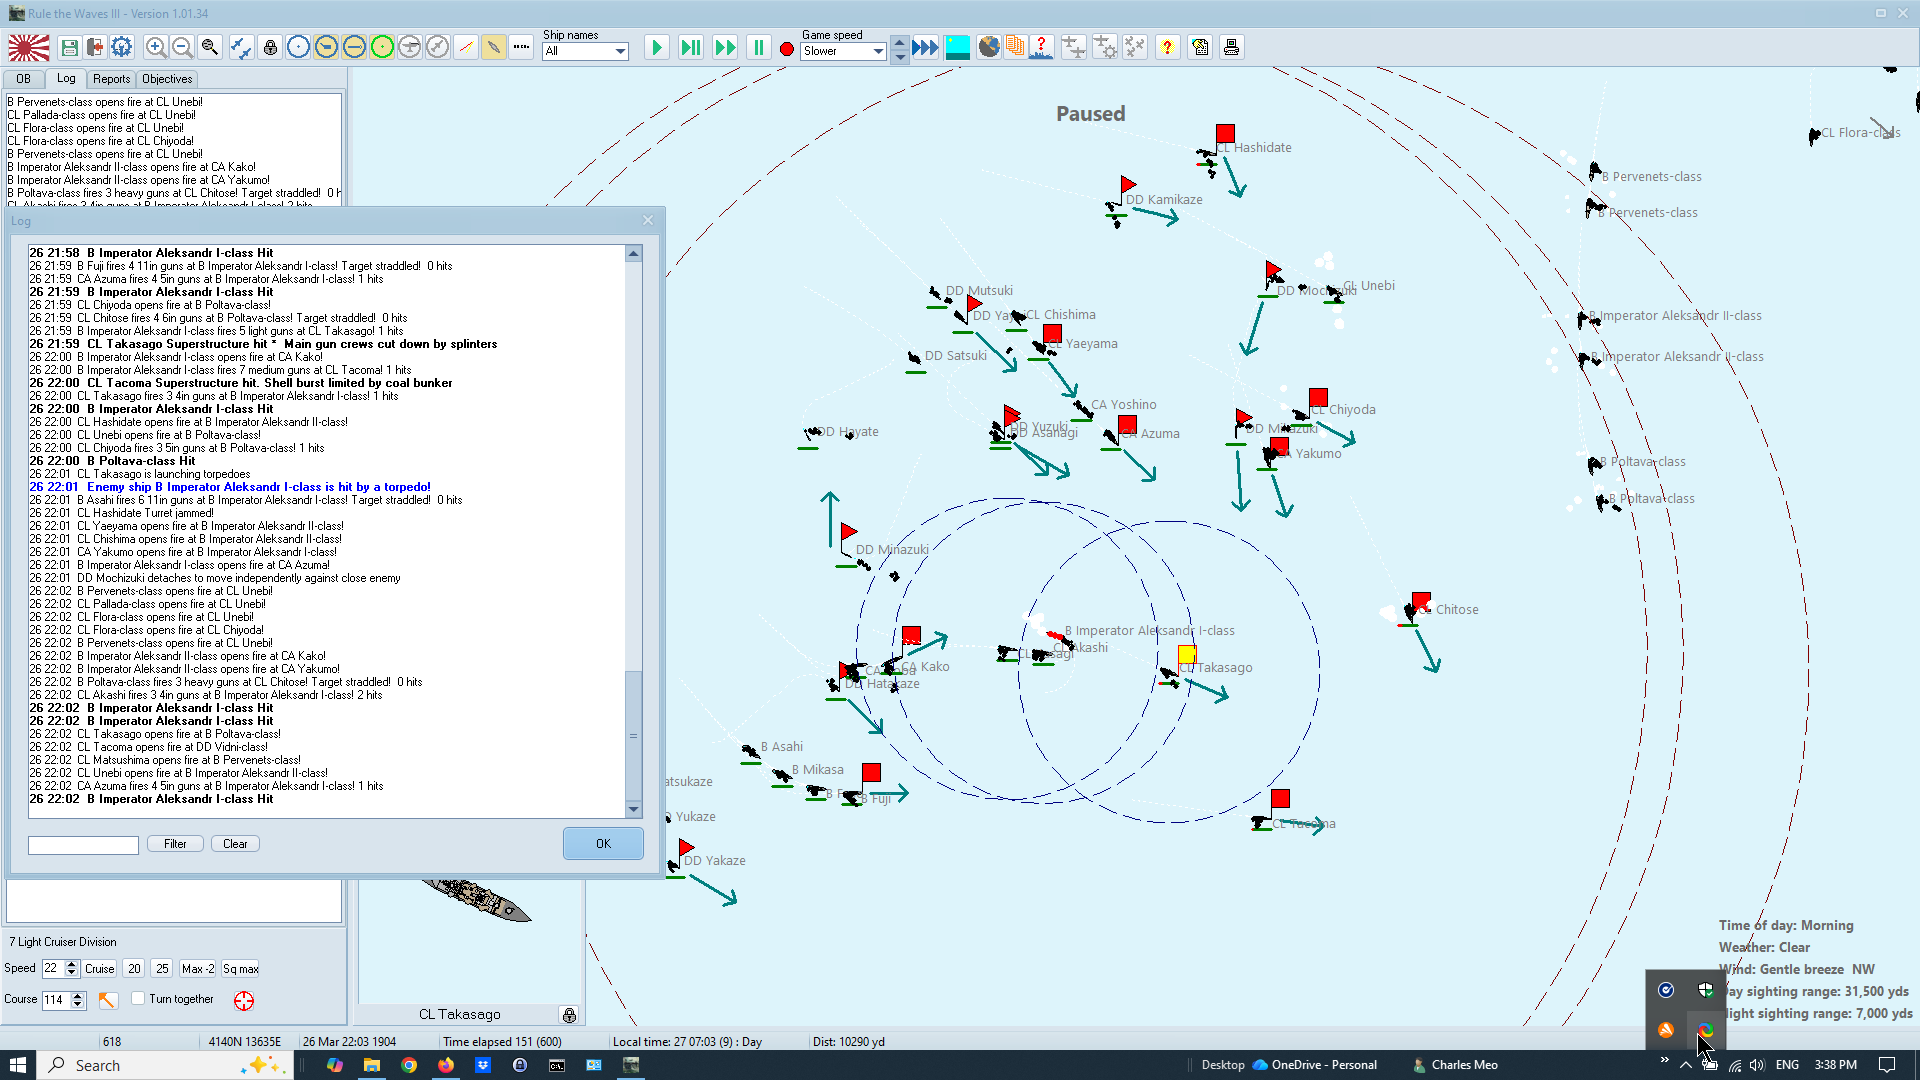The height and width of the screenshot is (1080, 1920).
Task: Open help with yellow question mark icon
Action: coord(1167,47)
